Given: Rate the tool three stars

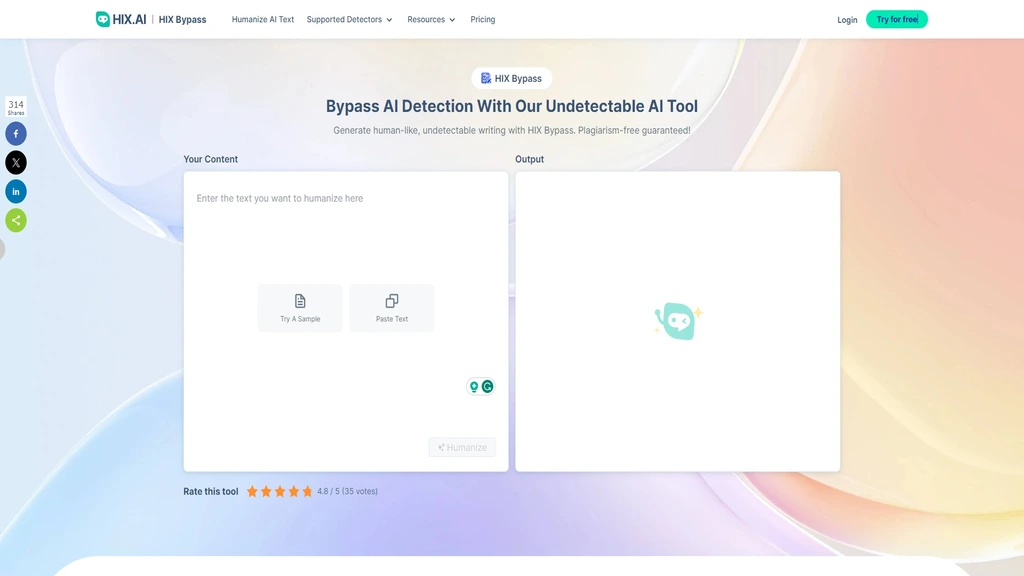Looking at the screenshot, I should tap(280, 492).
